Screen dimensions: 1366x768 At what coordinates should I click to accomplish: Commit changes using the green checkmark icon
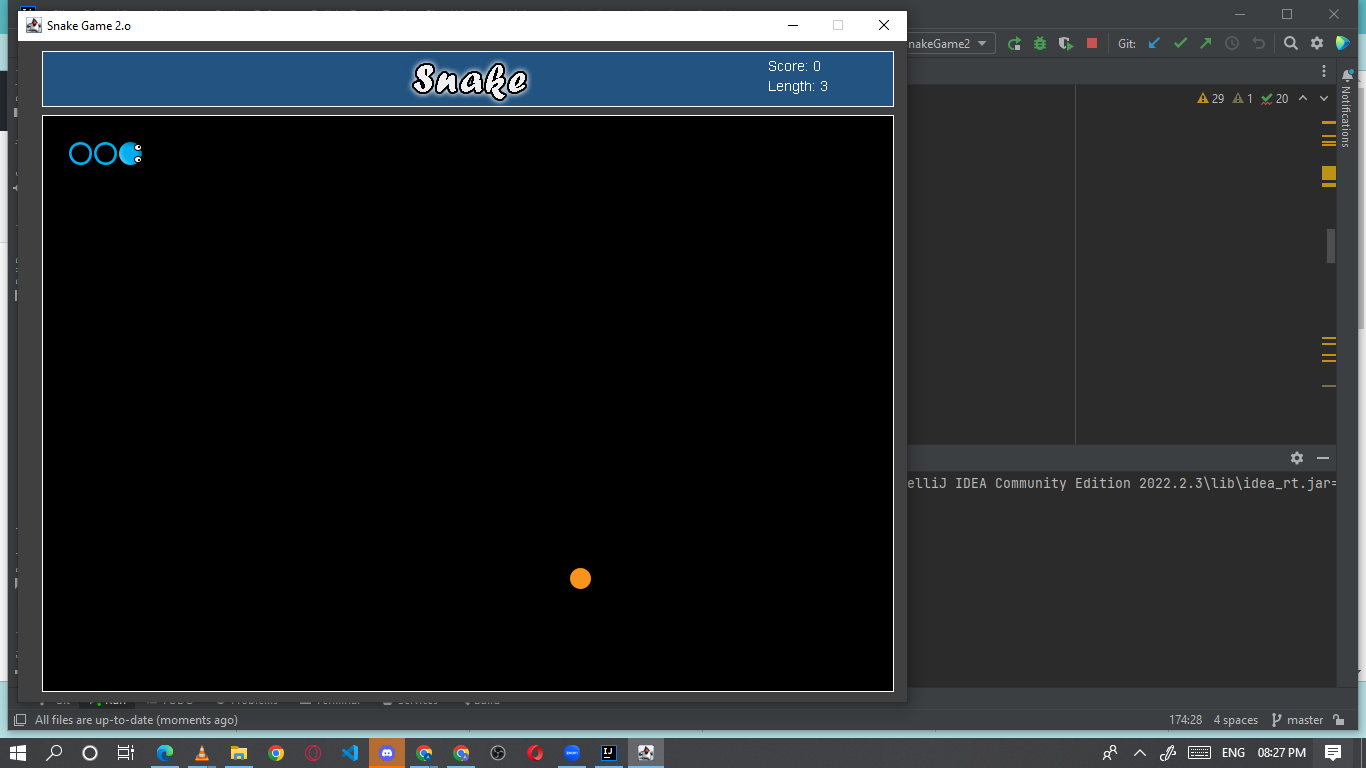1180,43
